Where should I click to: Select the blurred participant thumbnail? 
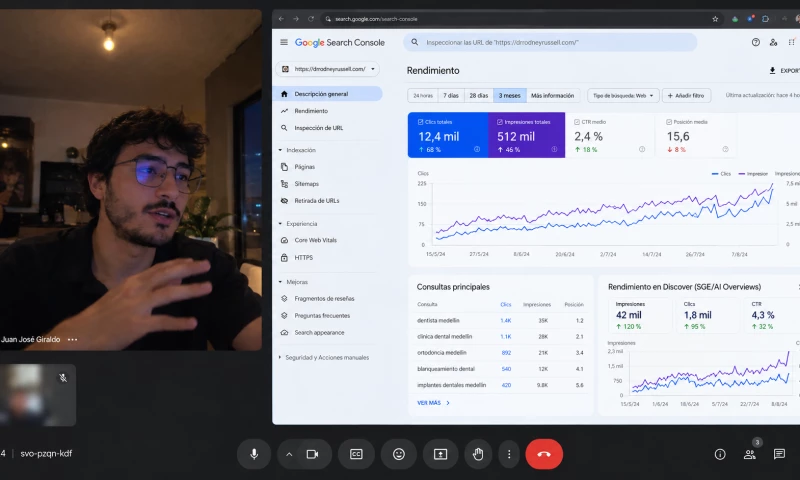[x=38, y=395]
